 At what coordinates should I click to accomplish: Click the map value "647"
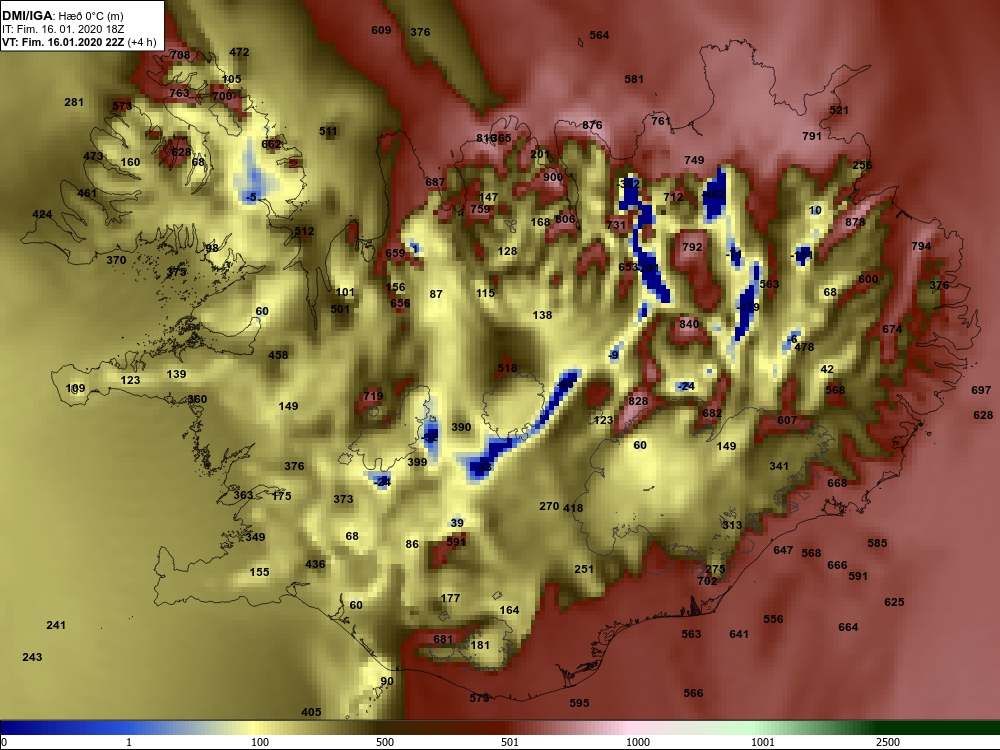(x=783, y=550)
